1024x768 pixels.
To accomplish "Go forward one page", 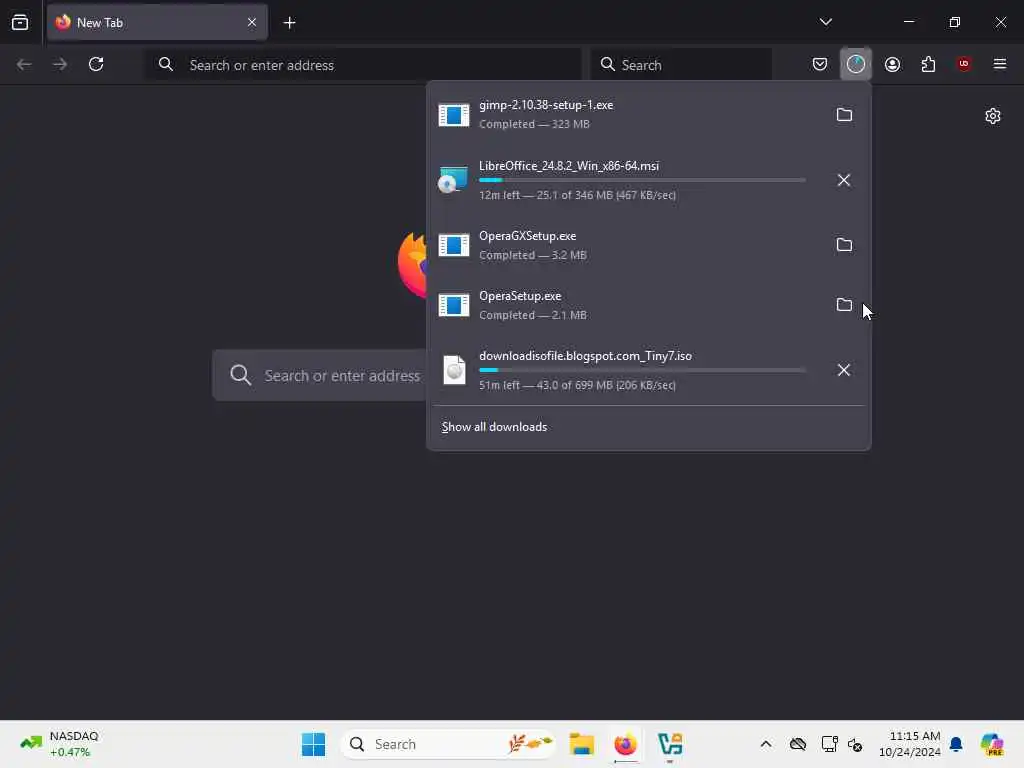I will click(59, 64).
